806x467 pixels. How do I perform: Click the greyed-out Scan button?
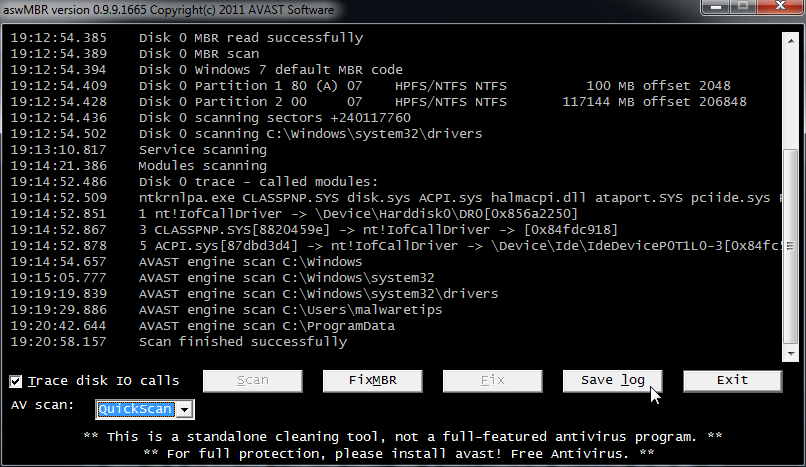coord(252,381)
